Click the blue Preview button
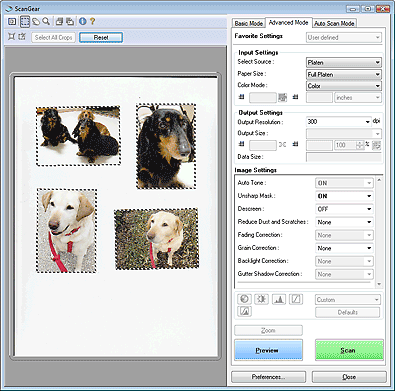 pyautogui.click(x=268, y=350)
